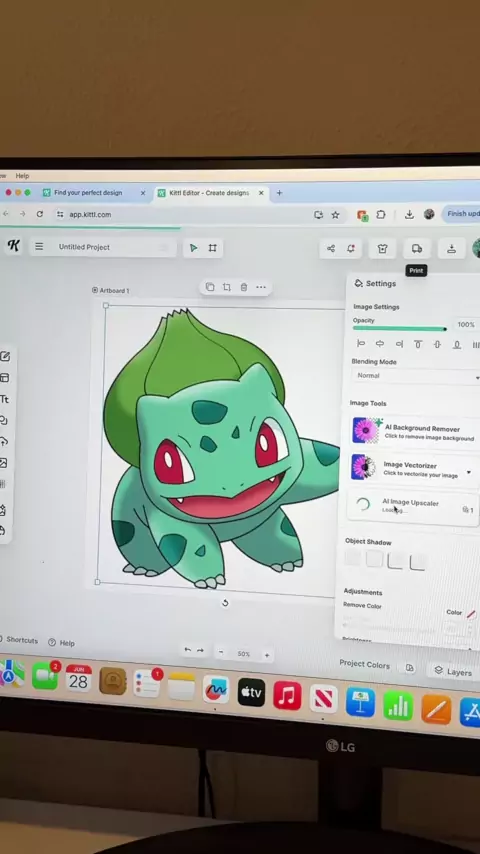Adjust the Opacity slider
Image resolution: width=480 pixels, height=854 pixels.
(x=399, y=329)
